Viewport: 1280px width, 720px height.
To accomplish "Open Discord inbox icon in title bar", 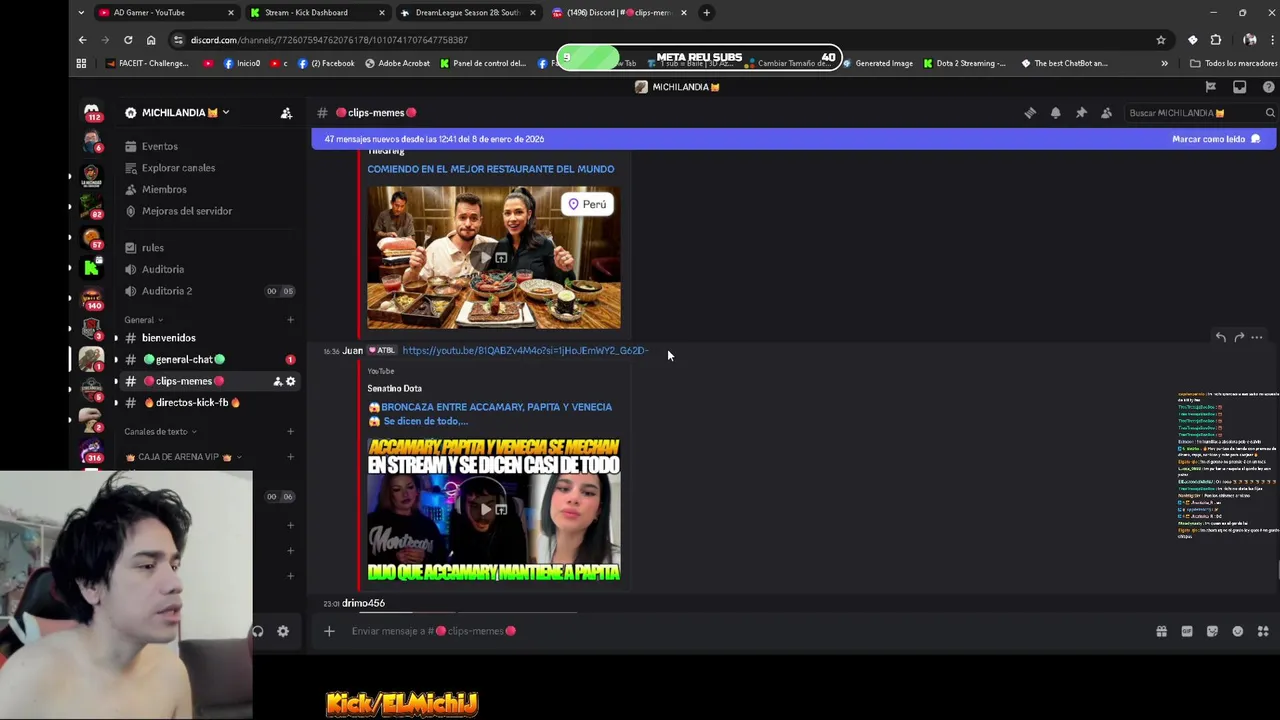I will click(x=1240, y=87).
